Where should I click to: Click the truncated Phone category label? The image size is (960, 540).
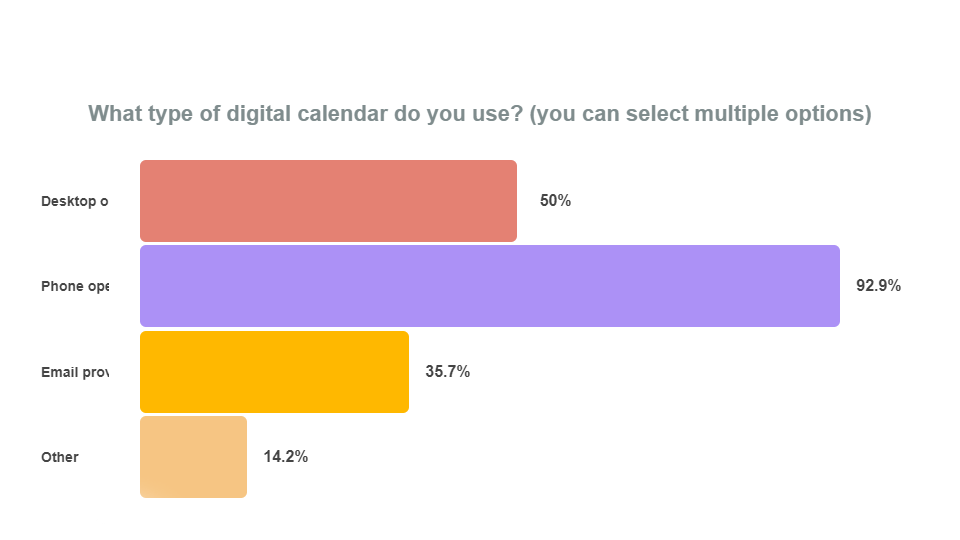[75, 287]
